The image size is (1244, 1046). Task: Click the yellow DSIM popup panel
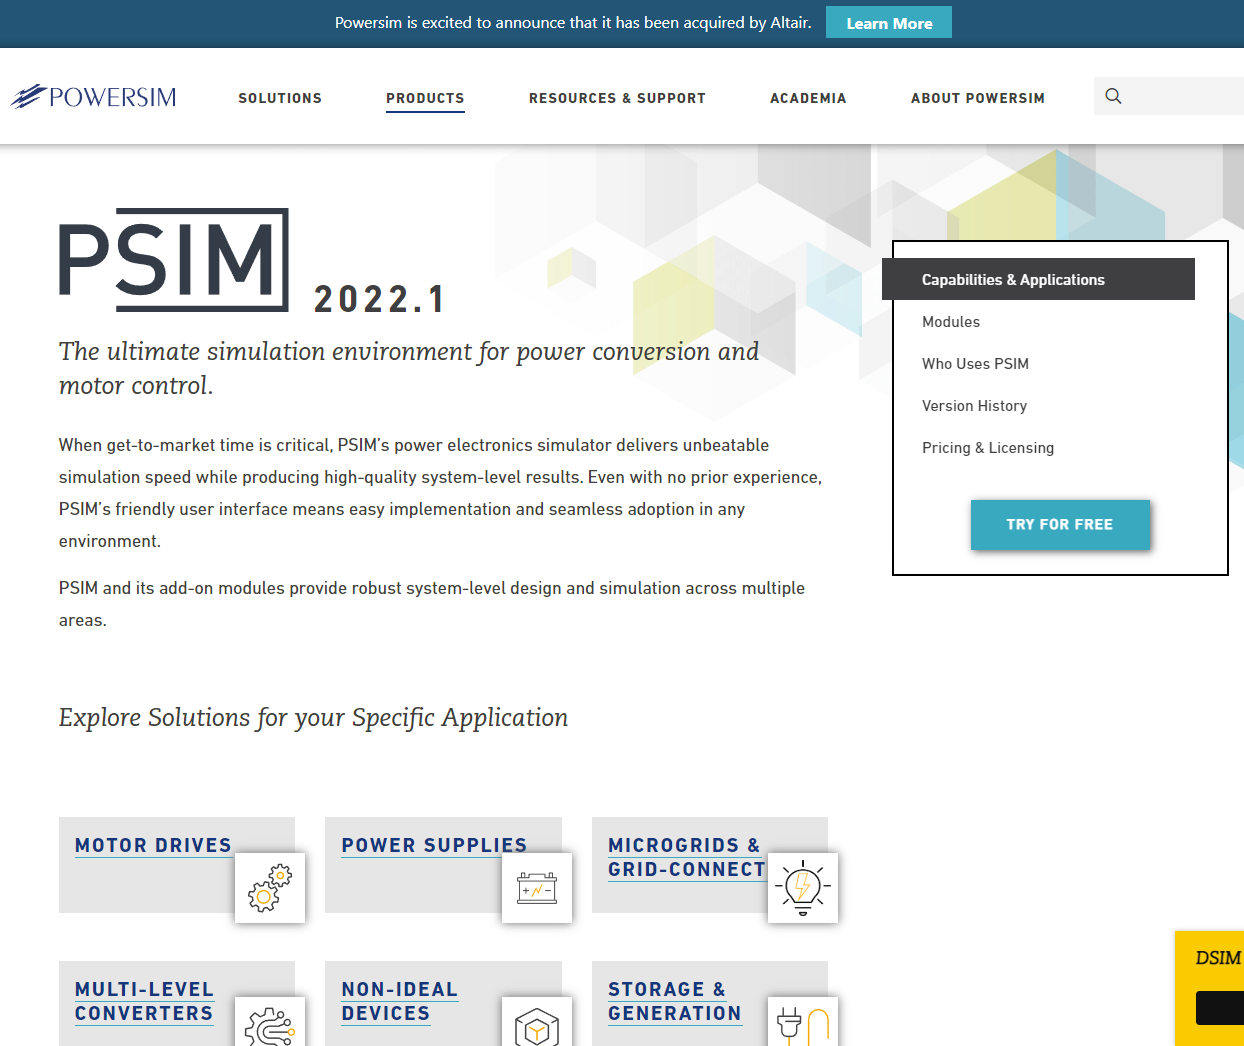click(x=1210, y=988)
